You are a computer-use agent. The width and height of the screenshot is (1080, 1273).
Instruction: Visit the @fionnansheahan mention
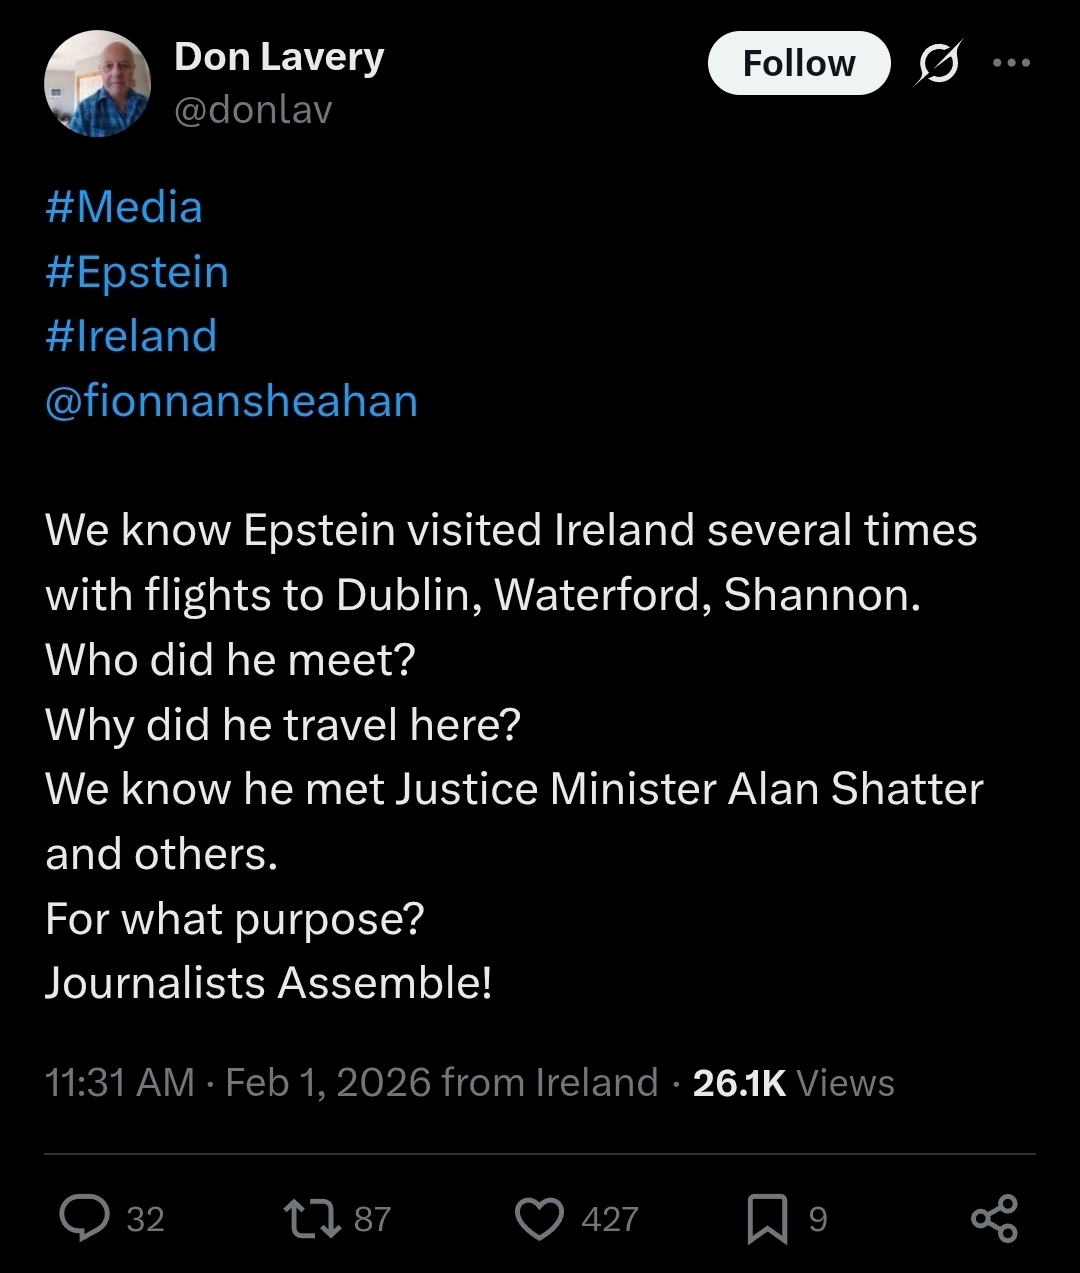coord(231,401)
